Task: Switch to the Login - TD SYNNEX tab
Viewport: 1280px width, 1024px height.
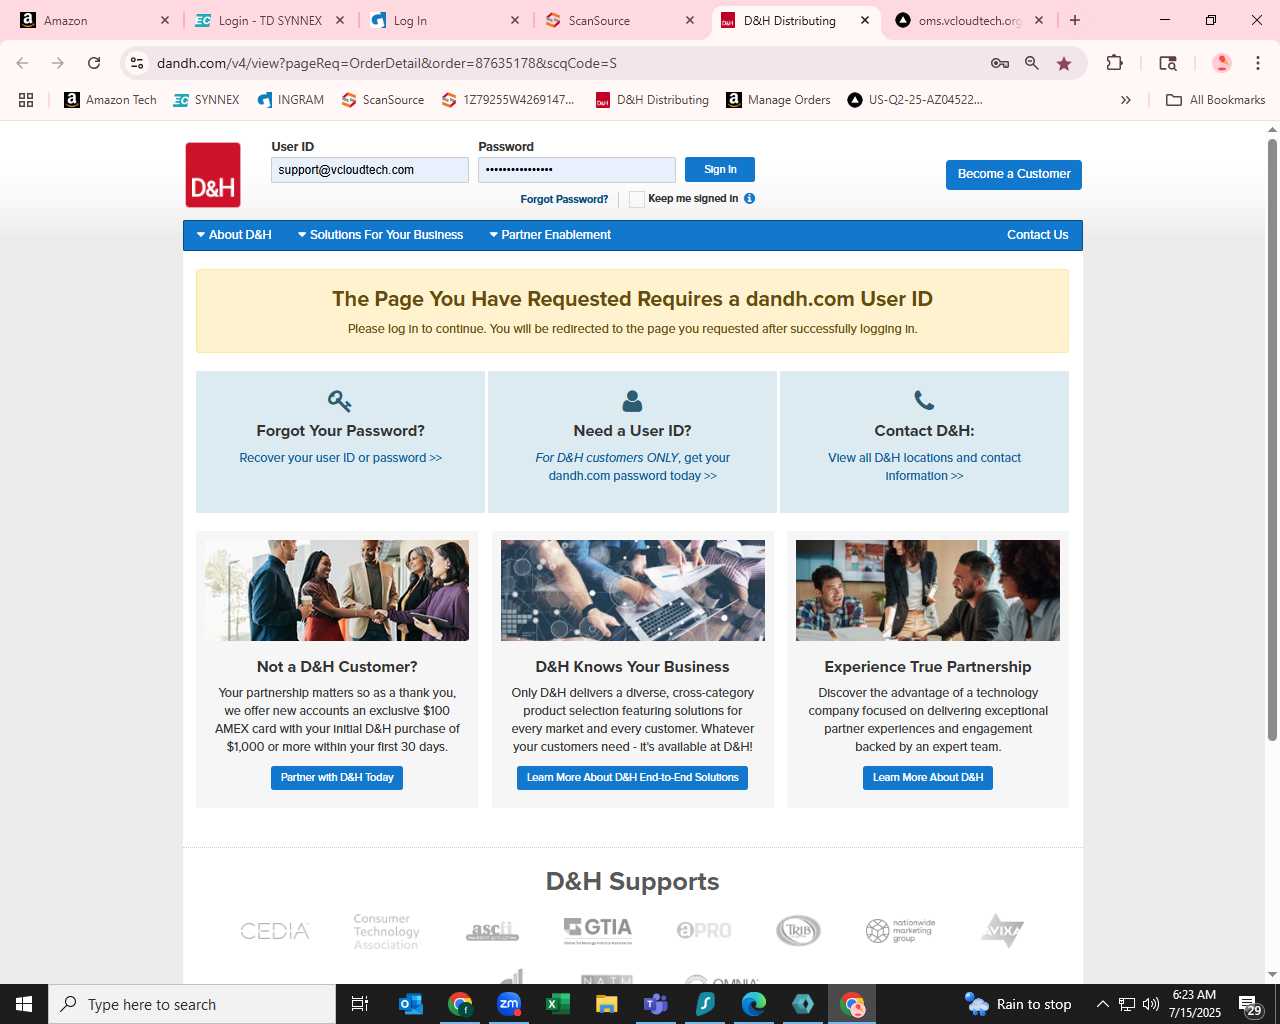Action: pos(269,20)
